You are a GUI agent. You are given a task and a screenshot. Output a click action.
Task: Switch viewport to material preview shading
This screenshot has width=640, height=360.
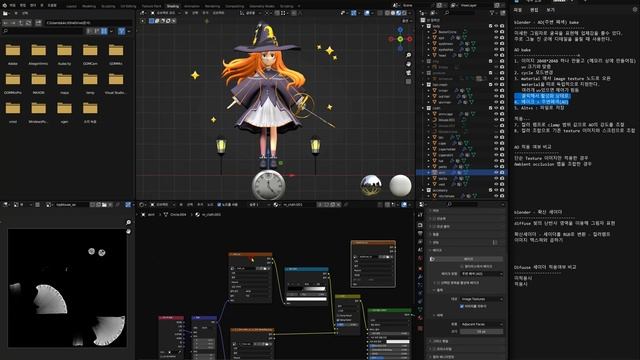pyautogui.click(x=398, y=13)
